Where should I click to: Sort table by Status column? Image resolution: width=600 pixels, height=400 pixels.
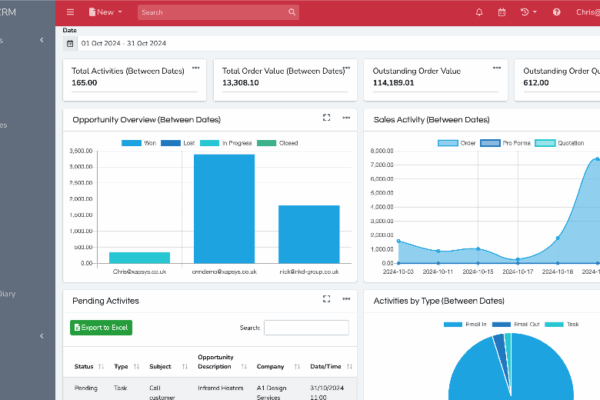pyautogui.click(x=89, y=366)
